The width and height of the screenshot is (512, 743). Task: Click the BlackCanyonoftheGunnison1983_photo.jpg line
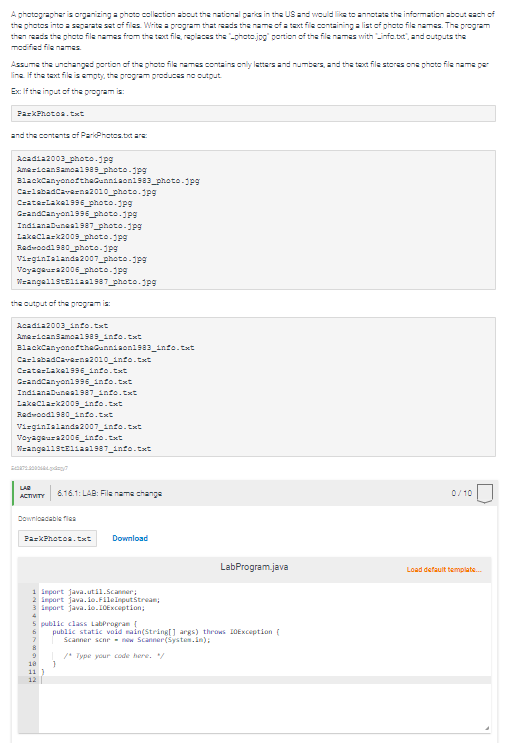click(x=108, y=181)
